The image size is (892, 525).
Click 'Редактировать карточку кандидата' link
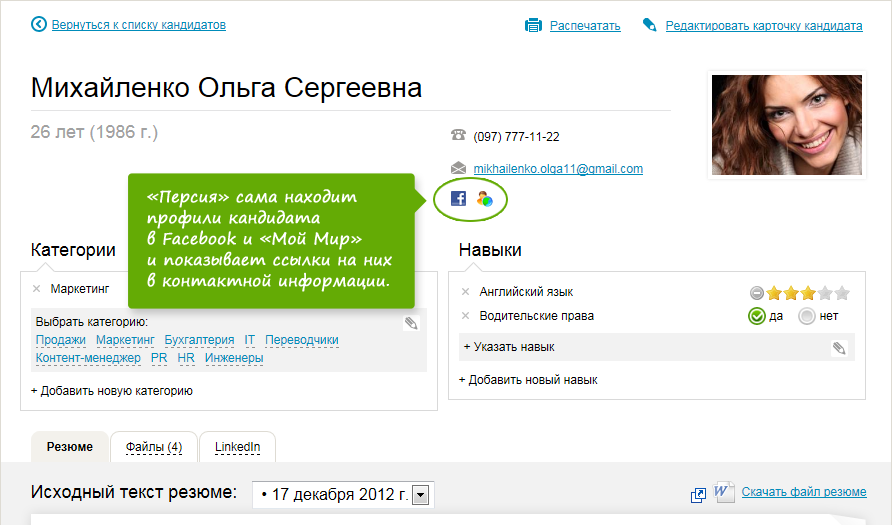(764, 26)
